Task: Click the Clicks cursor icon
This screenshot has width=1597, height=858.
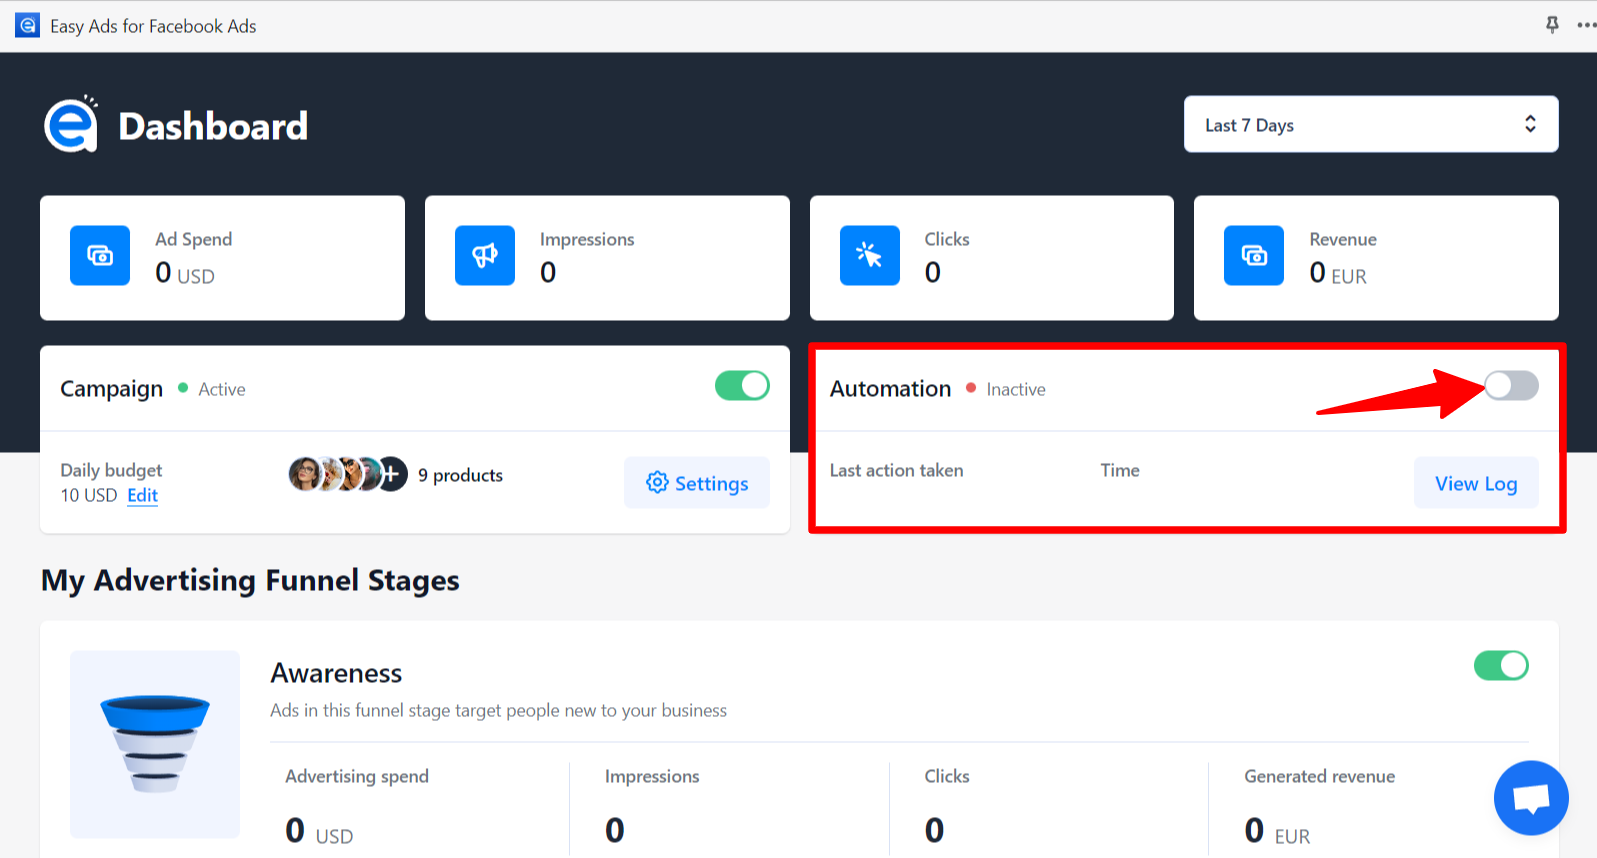Action: coord(869,256)
